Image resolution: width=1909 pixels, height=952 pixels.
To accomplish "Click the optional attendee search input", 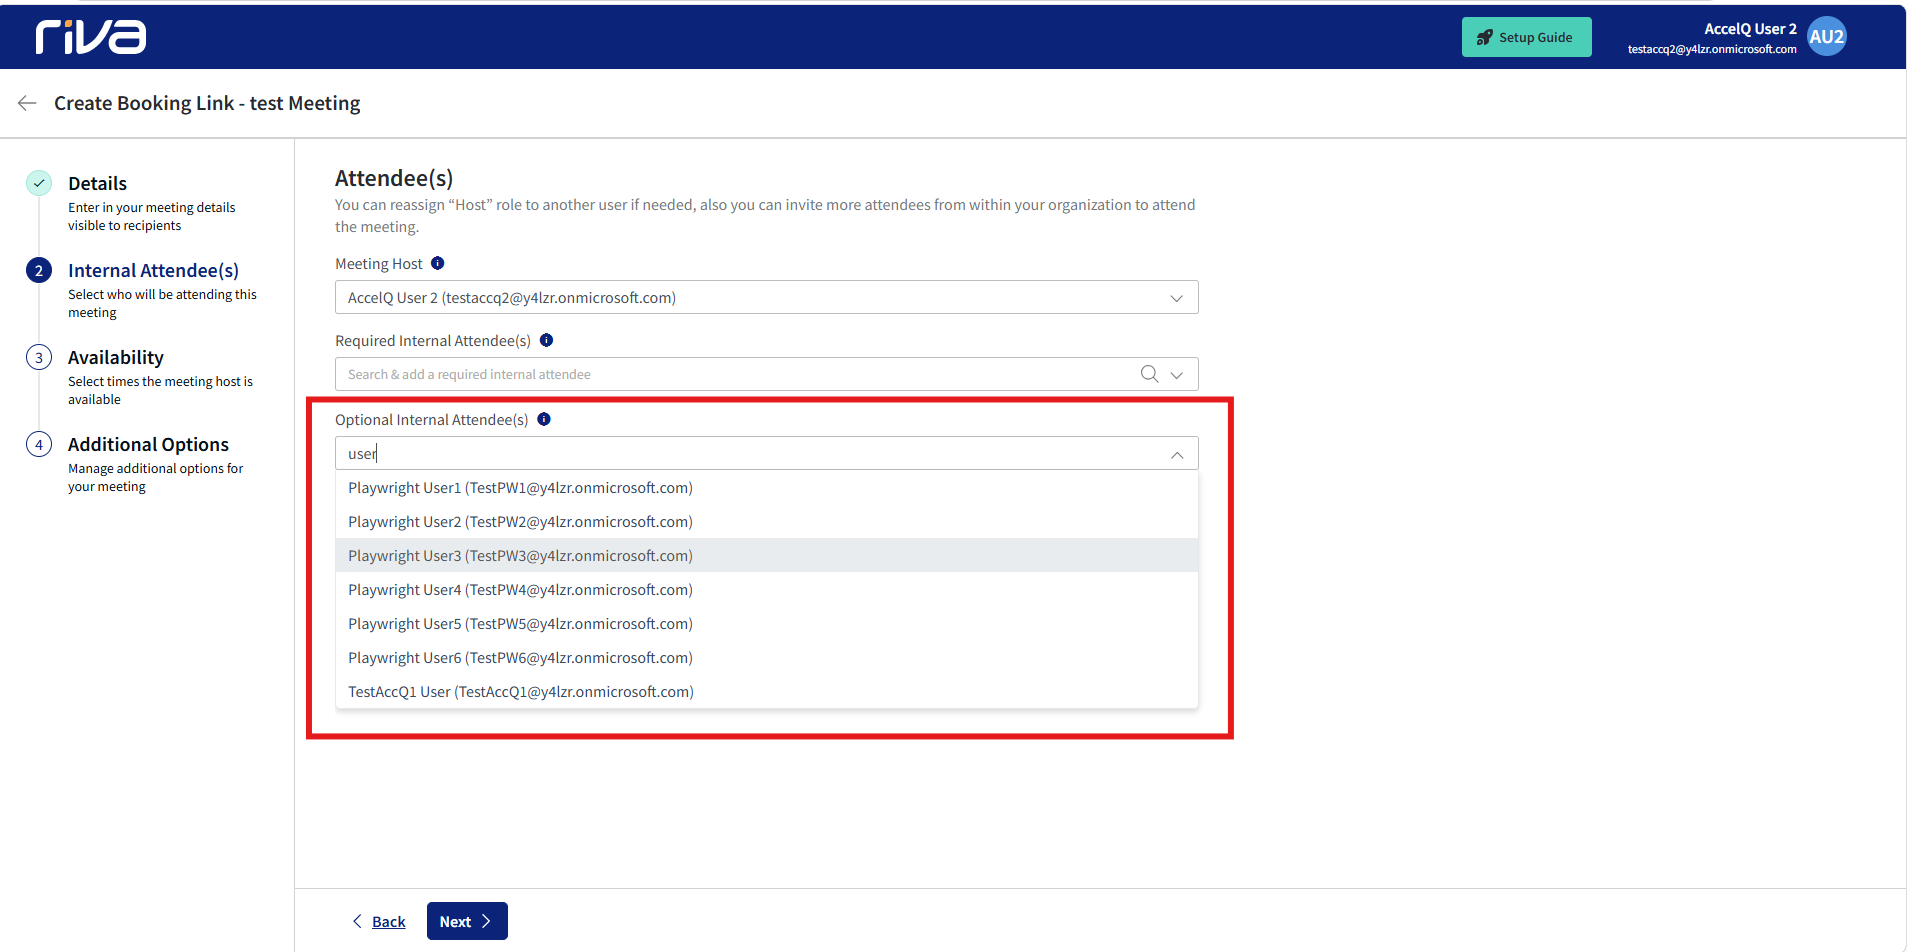I will [750, 453].
